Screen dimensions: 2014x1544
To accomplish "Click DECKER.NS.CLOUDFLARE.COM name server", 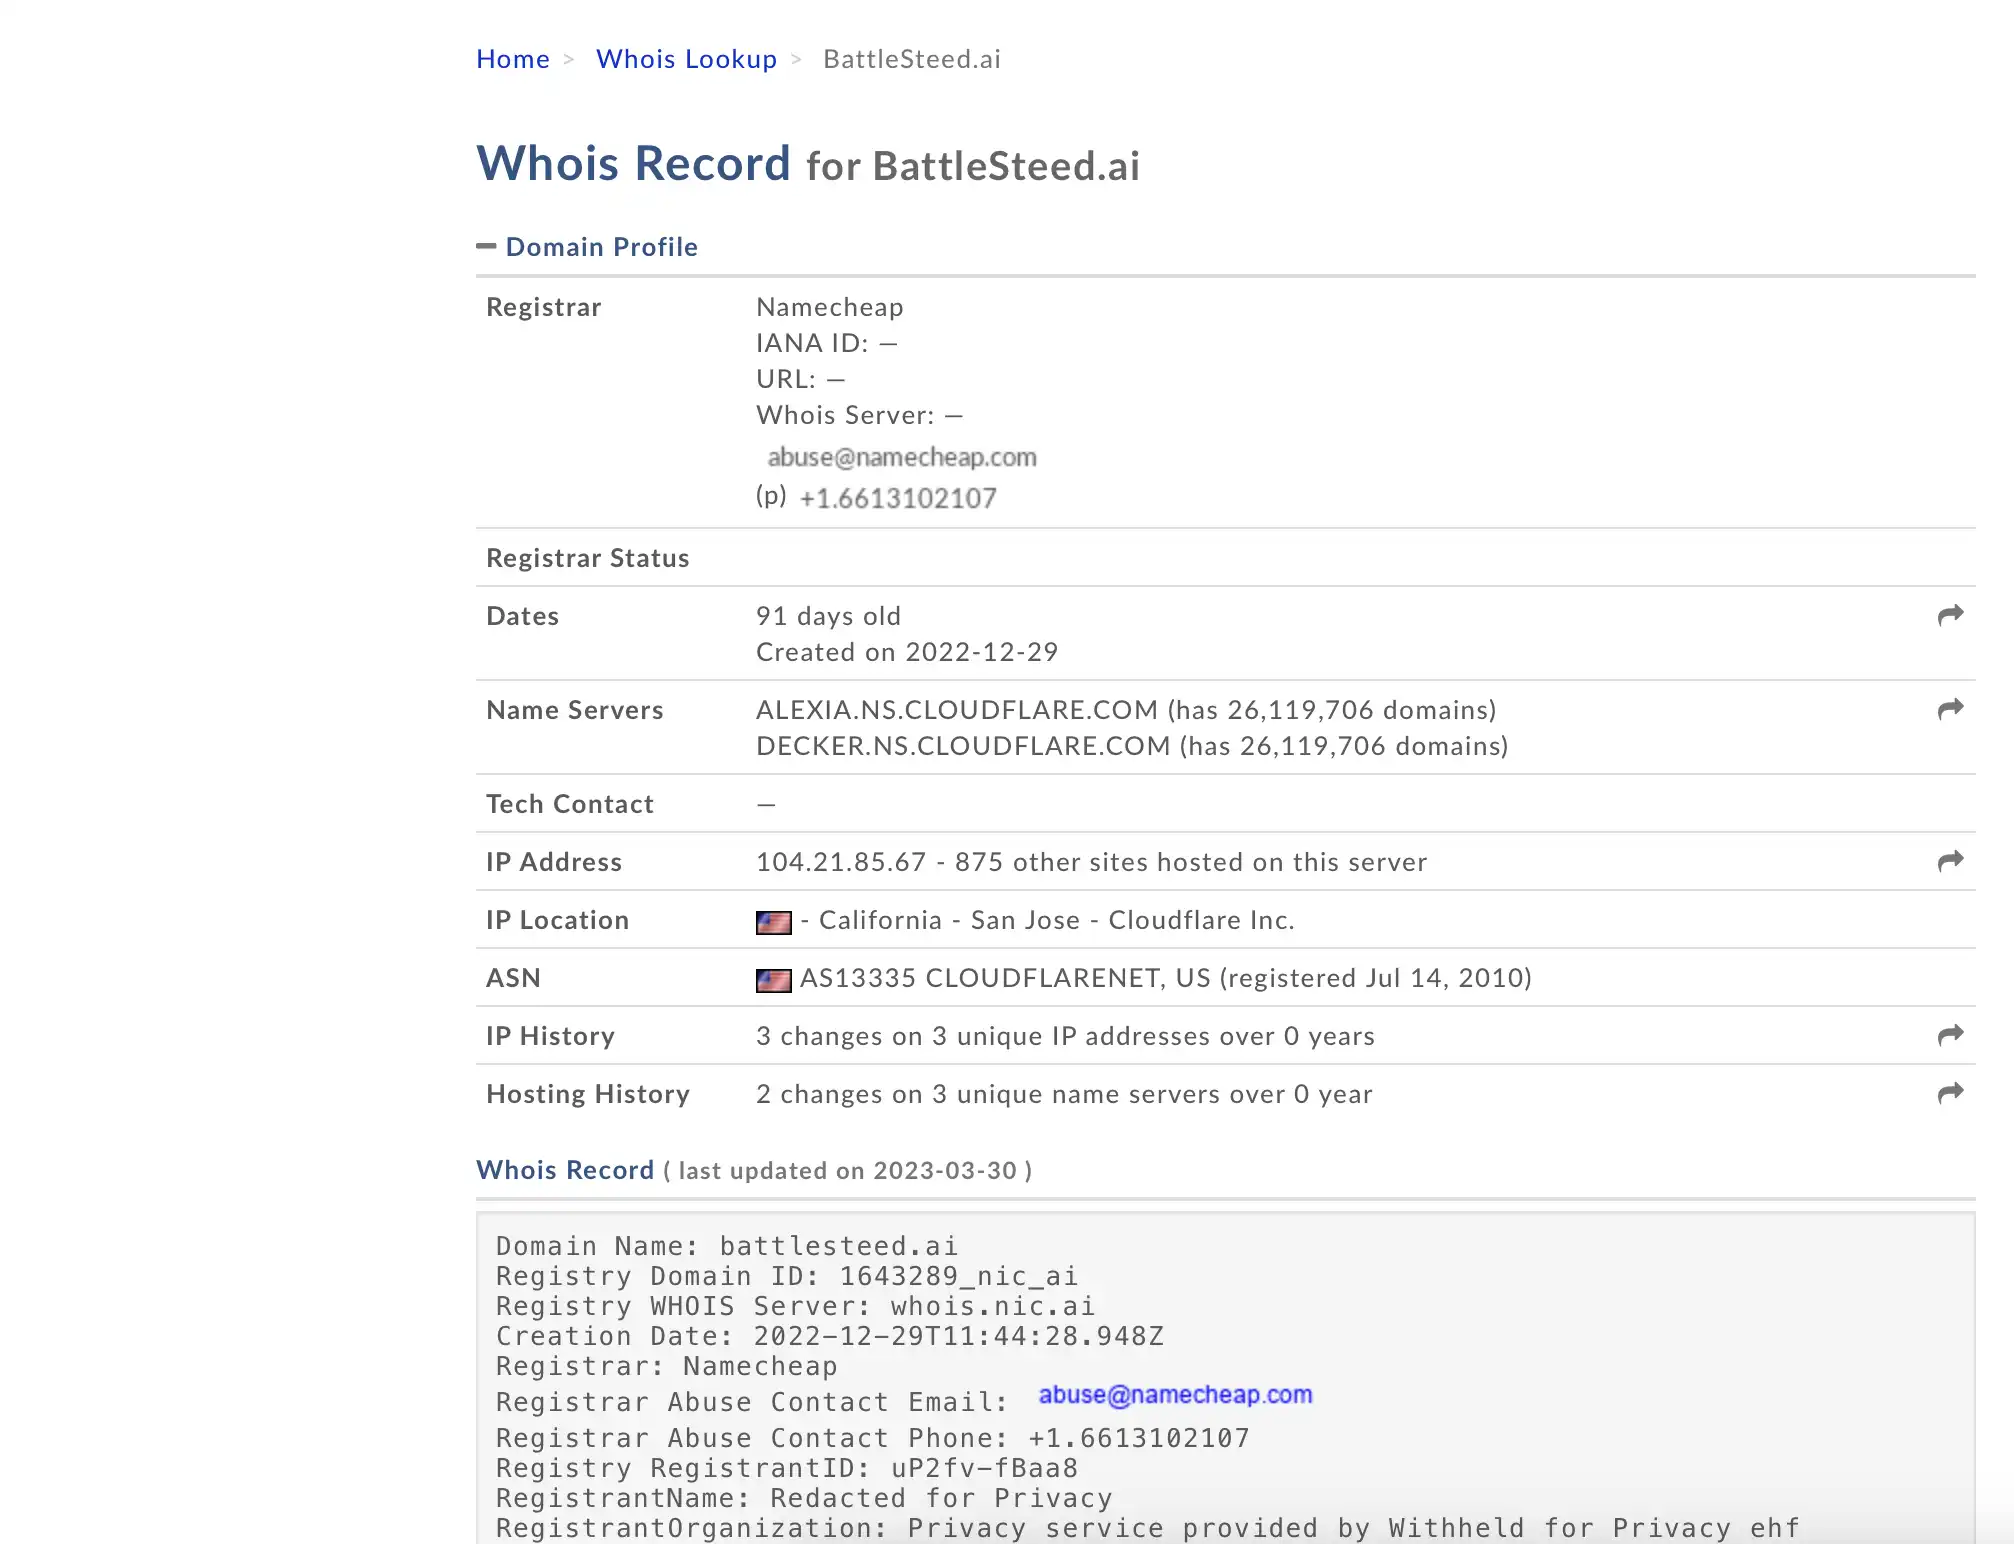I will coord(963,746).
